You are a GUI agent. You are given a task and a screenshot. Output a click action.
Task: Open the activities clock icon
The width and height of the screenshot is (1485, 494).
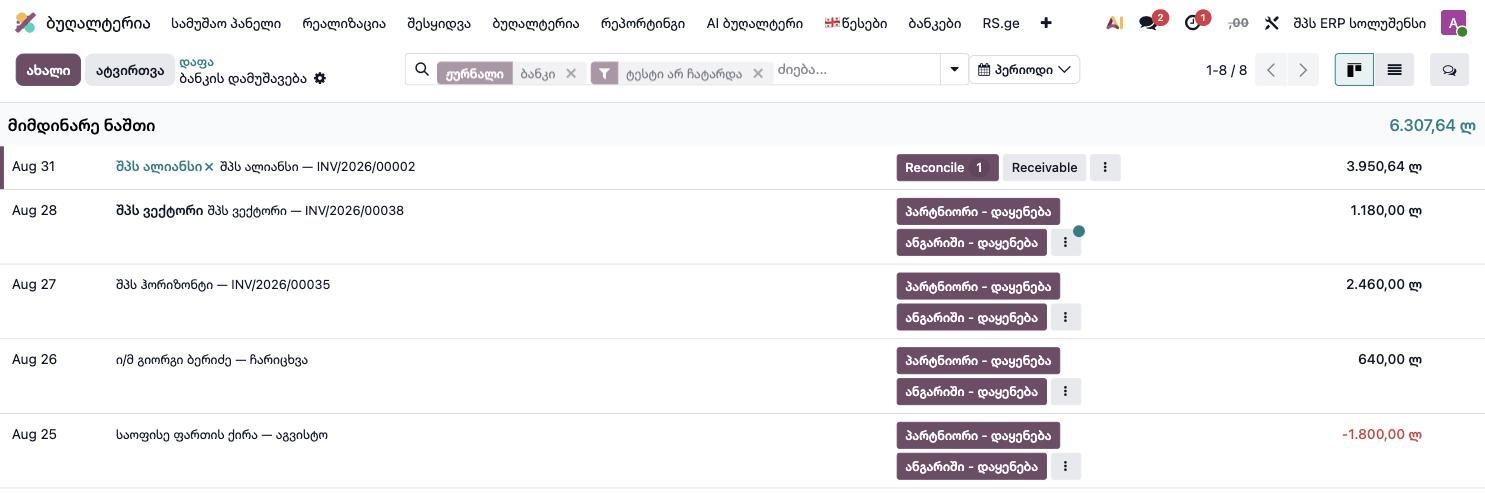click(1192, 23)
